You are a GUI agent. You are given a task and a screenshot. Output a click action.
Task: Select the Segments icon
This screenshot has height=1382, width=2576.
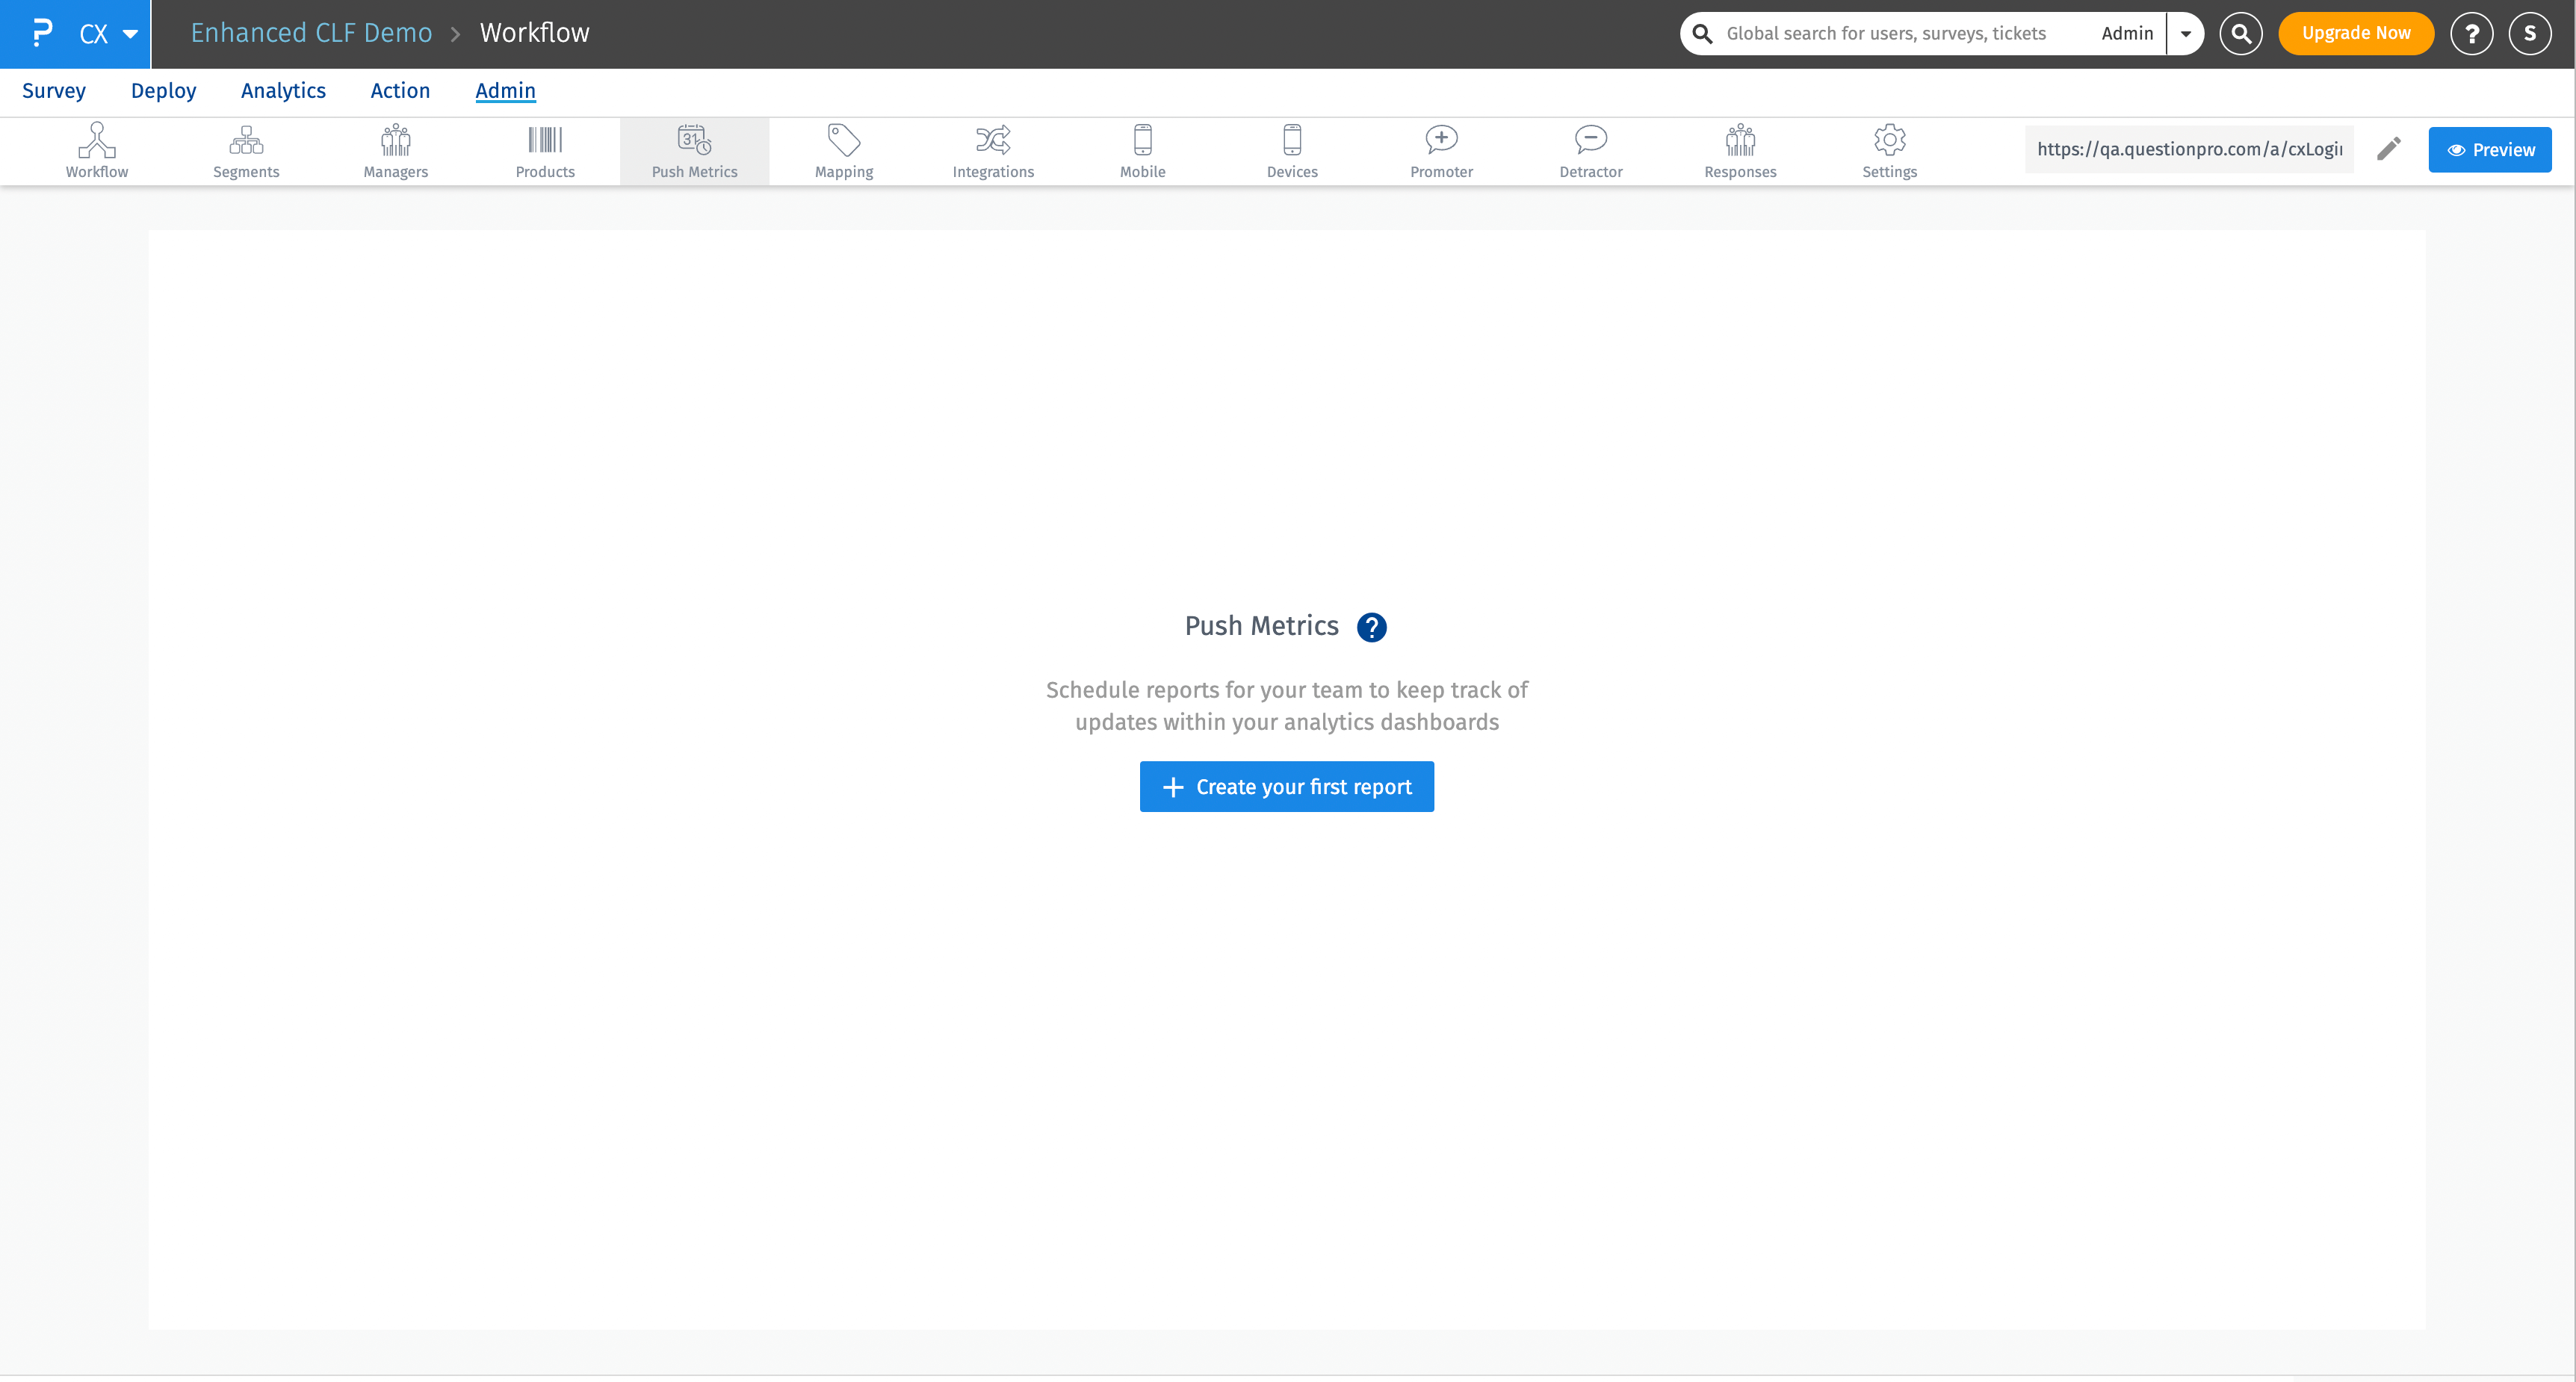pos(246,150)
